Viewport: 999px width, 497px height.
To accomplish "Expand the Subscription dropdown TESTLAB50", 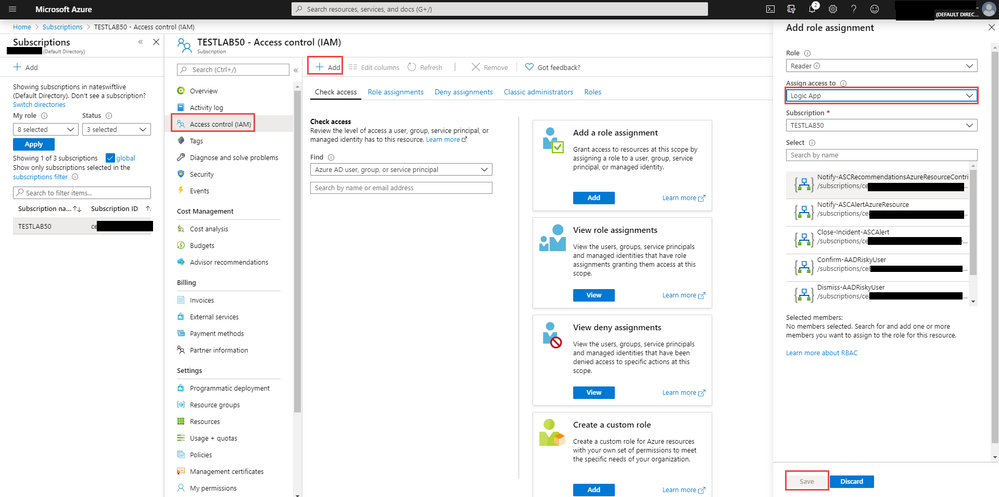I will tap(882, 126).
